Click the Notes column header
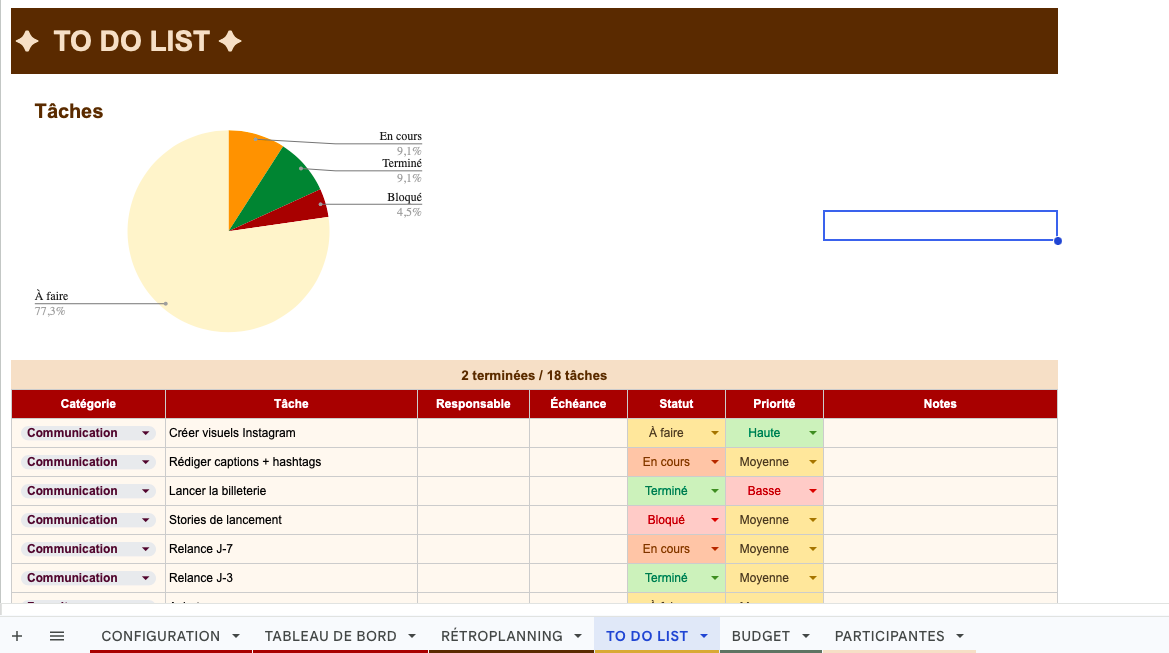 coord(939,404)
